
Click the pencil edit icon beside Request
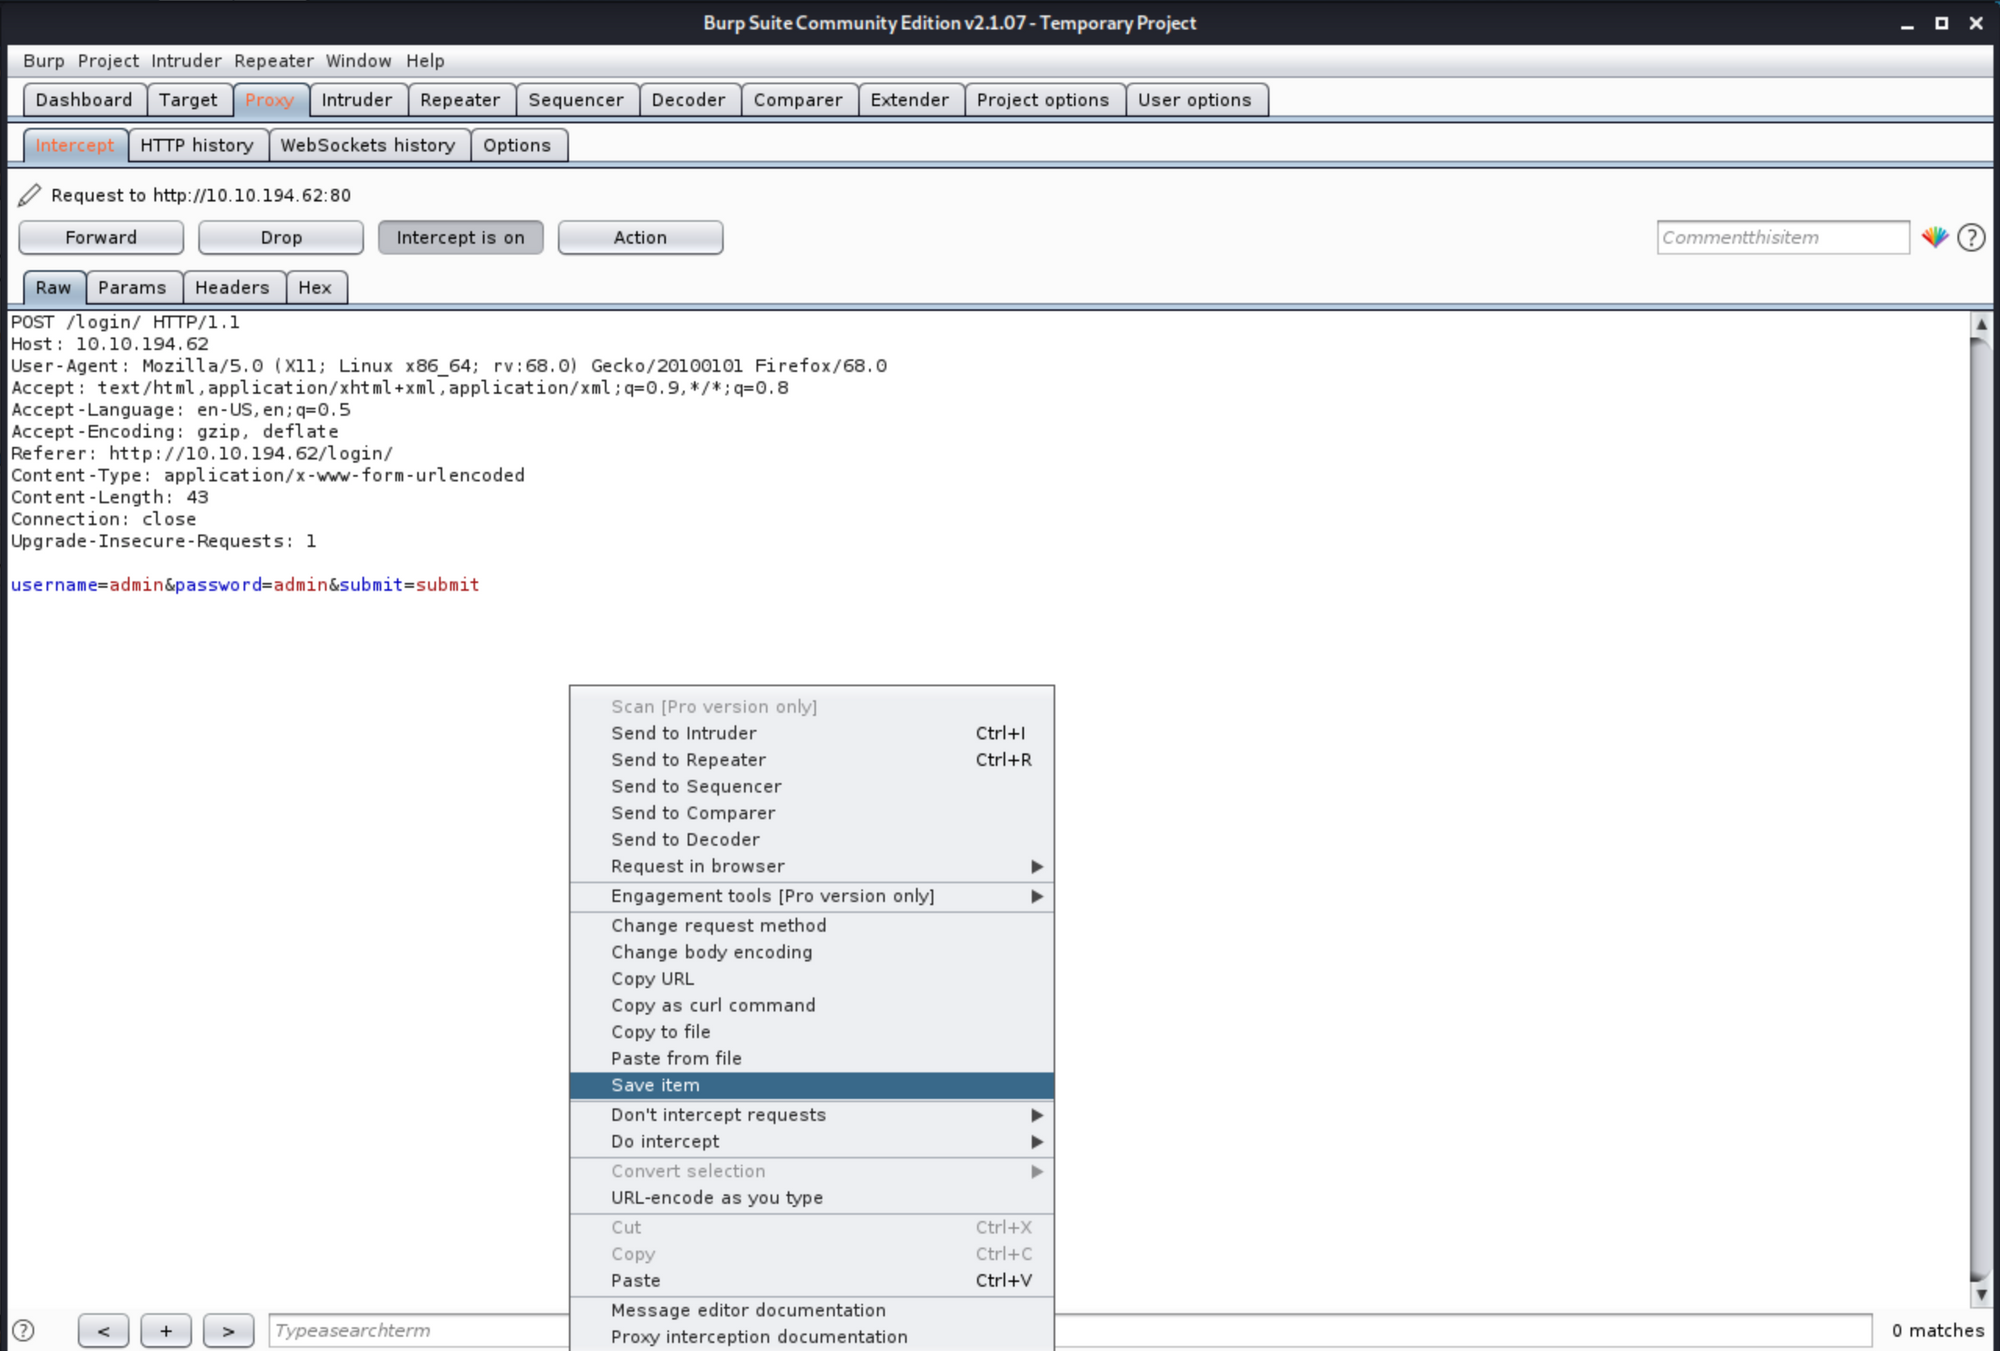click(29, 195)
